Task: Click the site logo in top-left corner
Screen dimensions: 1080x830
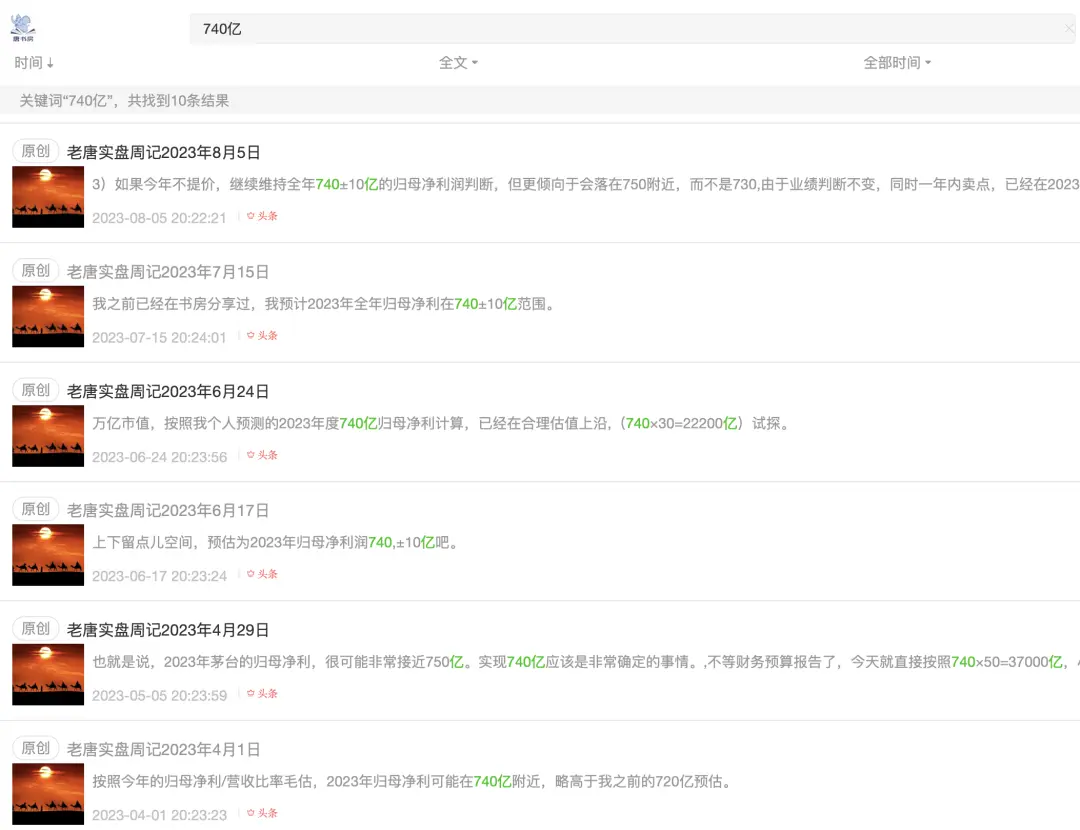Action: coord(23,28)
